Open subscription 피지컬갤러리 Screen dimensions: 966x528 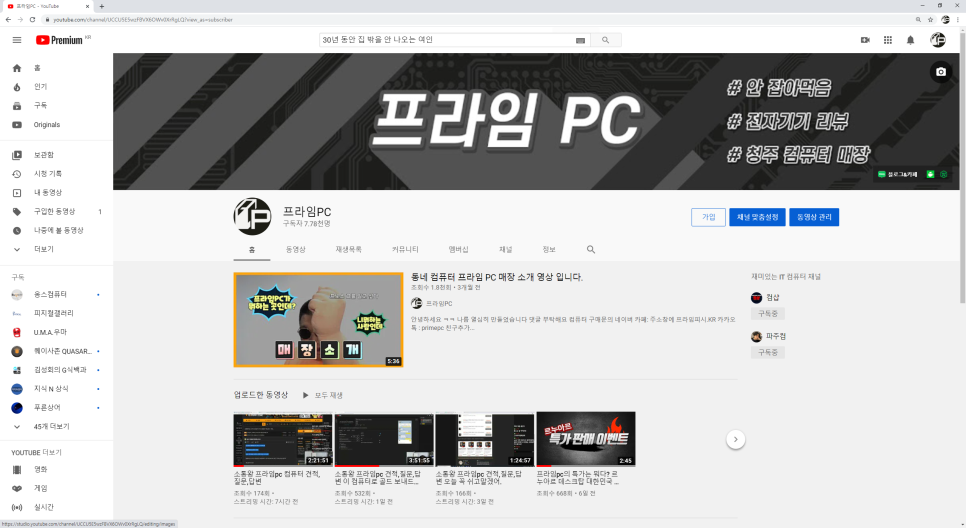[56, 313]
